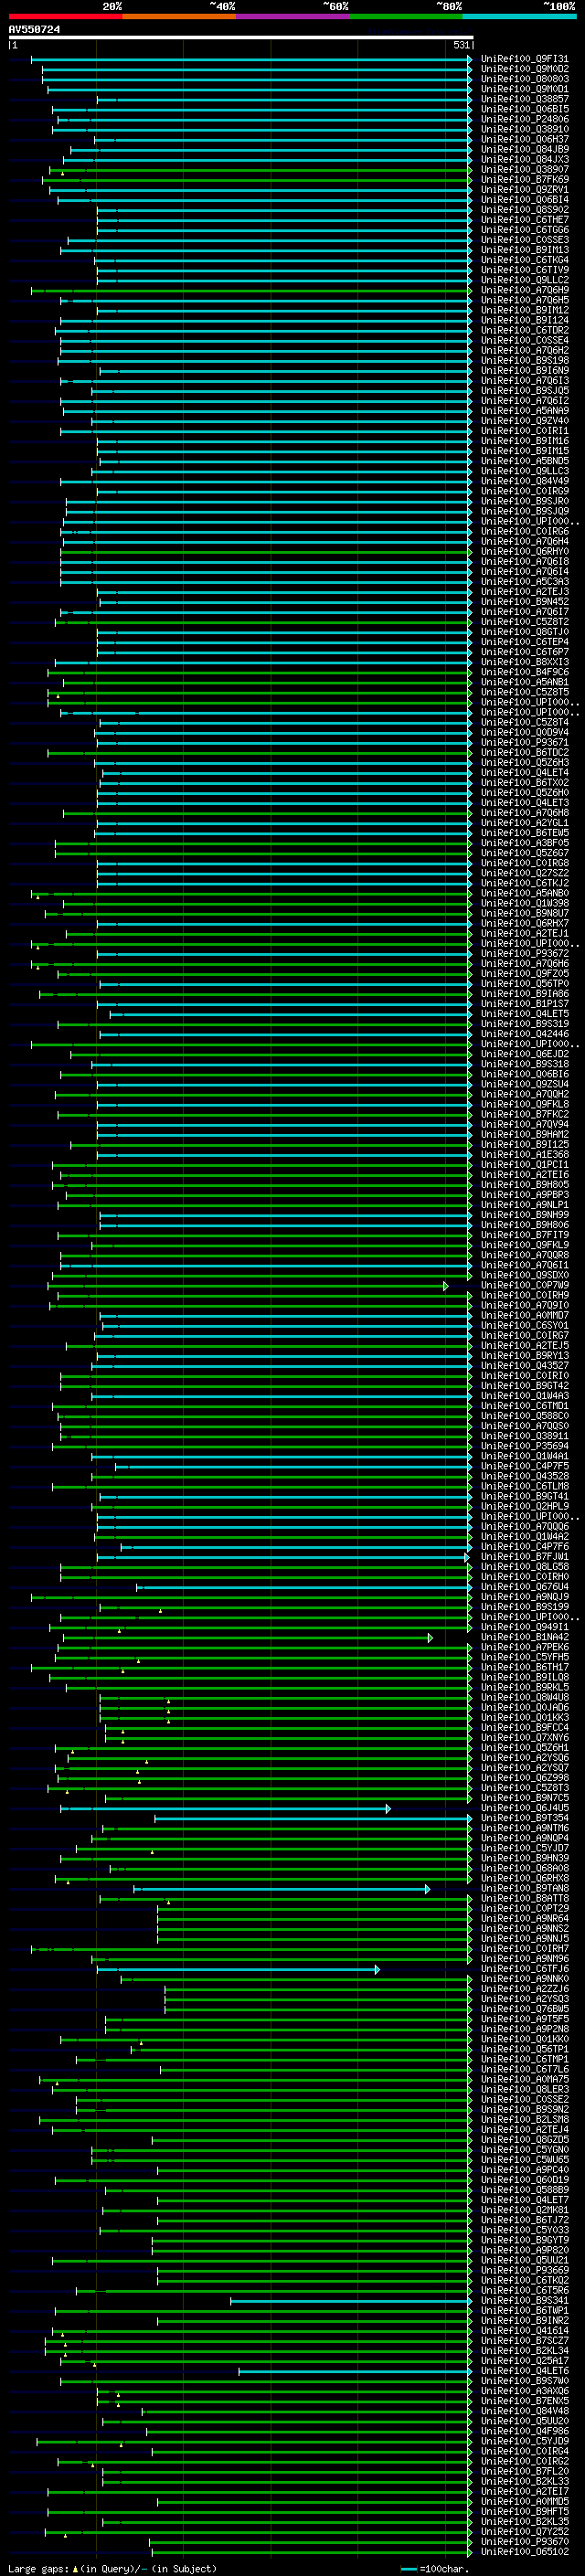Viewport: 585px width, 2576px height.
Task: Select hit label UniRef100_B1P1S7
Action: point(525,1004)
